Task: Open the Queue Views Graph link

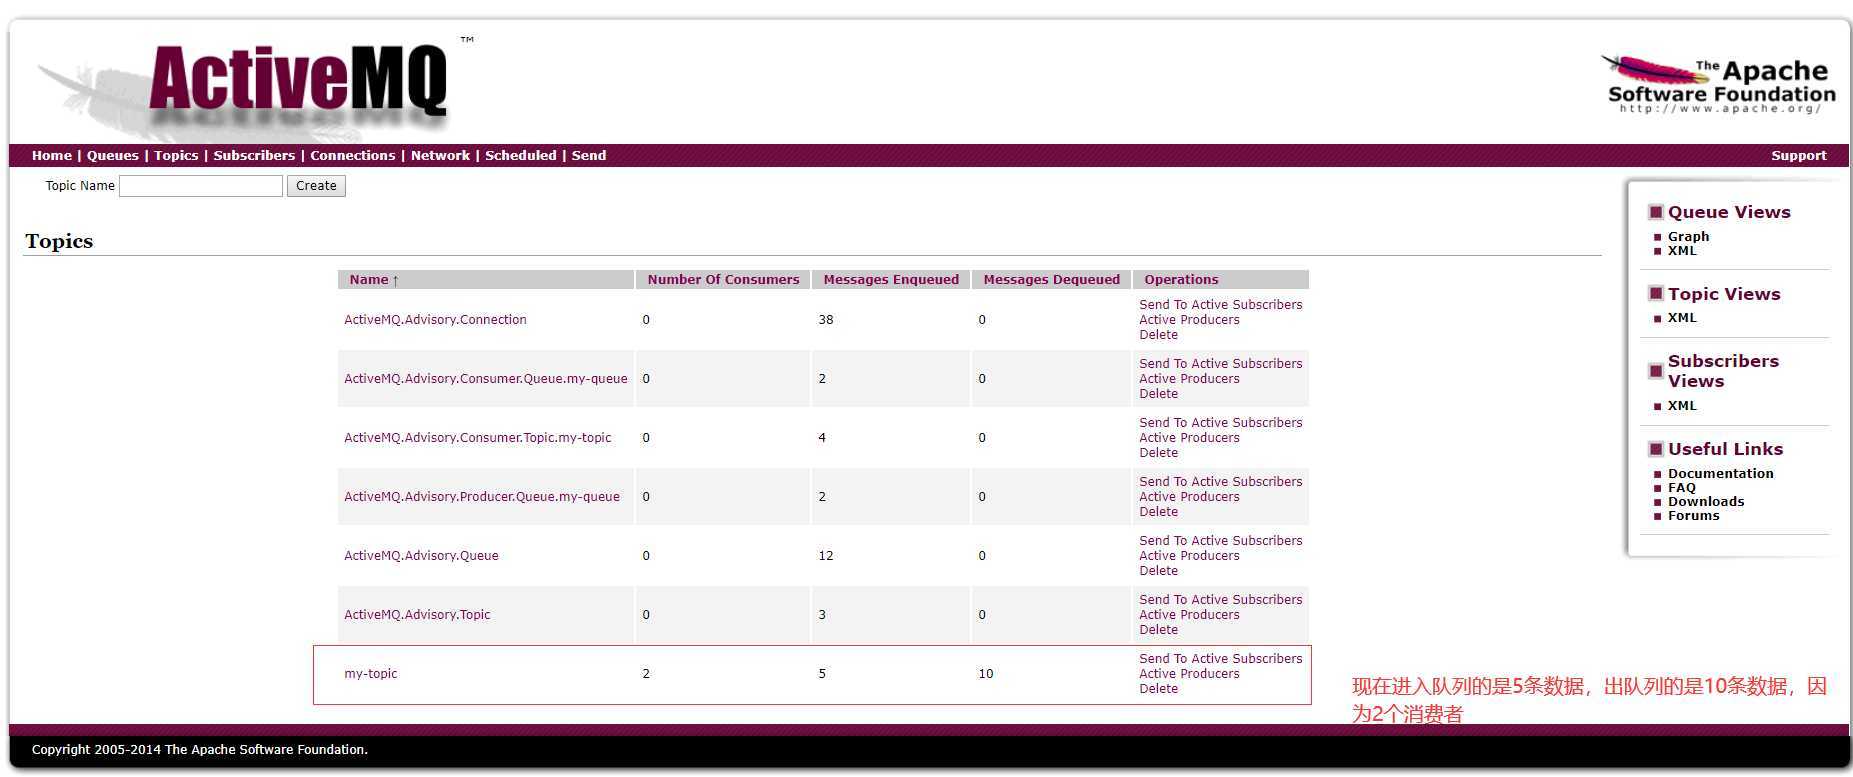Action: 1688,237
